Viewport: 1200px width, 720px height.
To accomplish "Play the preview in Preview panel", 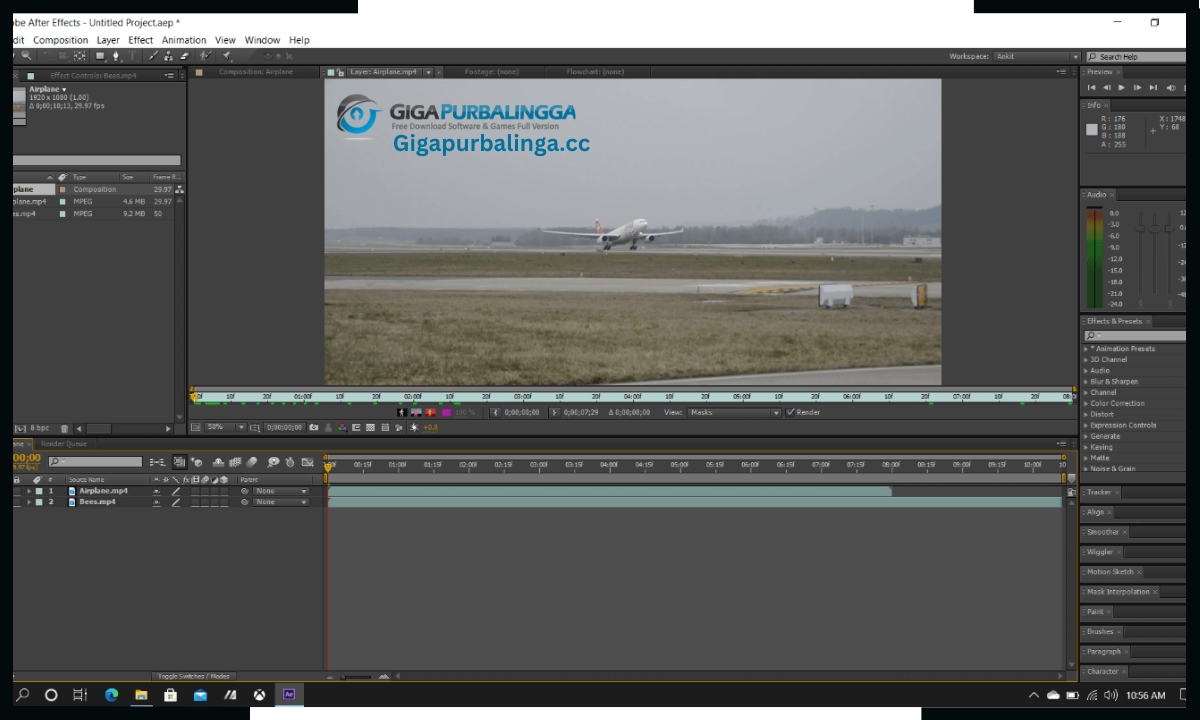I will point(1121,88).
